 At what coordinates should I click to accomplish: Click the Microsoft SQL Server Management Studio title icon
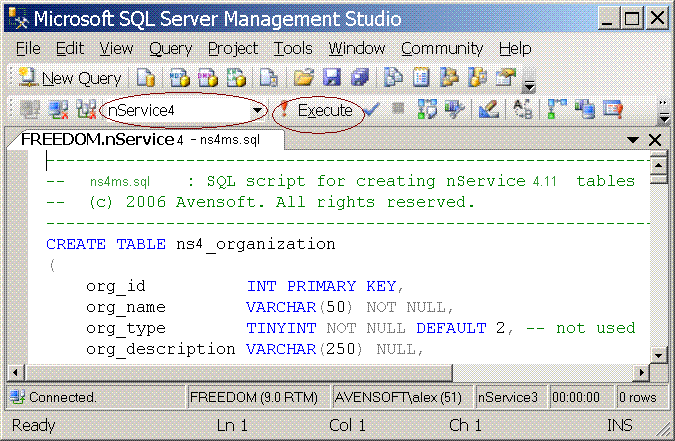[18, 19]
